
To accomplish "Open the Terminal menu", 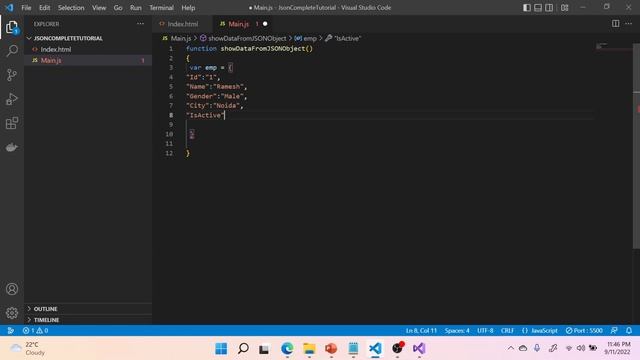I will (161, 8).
